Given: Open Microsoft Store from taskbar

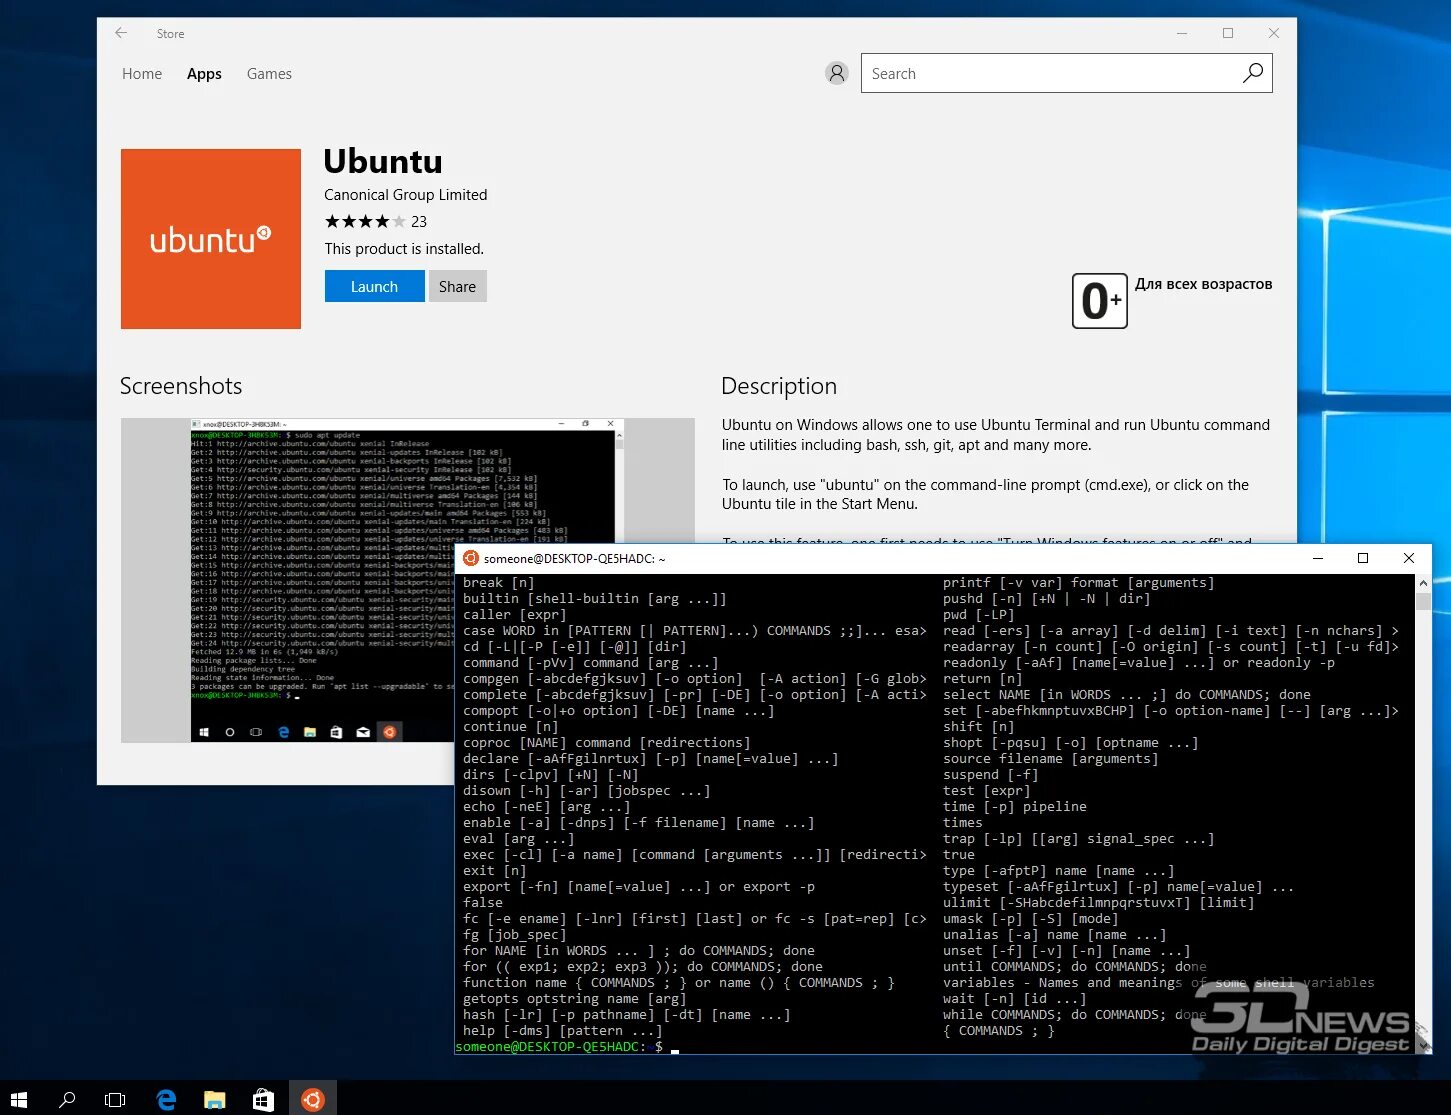Looking at the screenshot, I should tap(263, 1100).
